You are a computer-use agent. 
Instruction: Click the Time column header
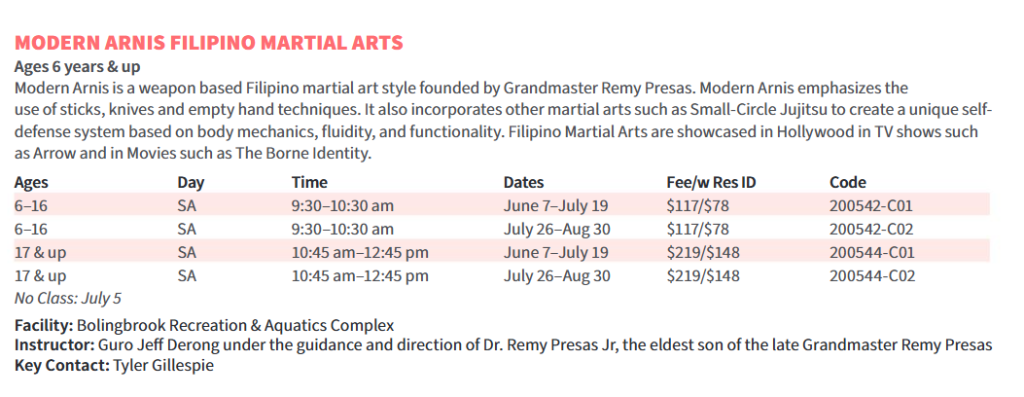click(310, 182)
